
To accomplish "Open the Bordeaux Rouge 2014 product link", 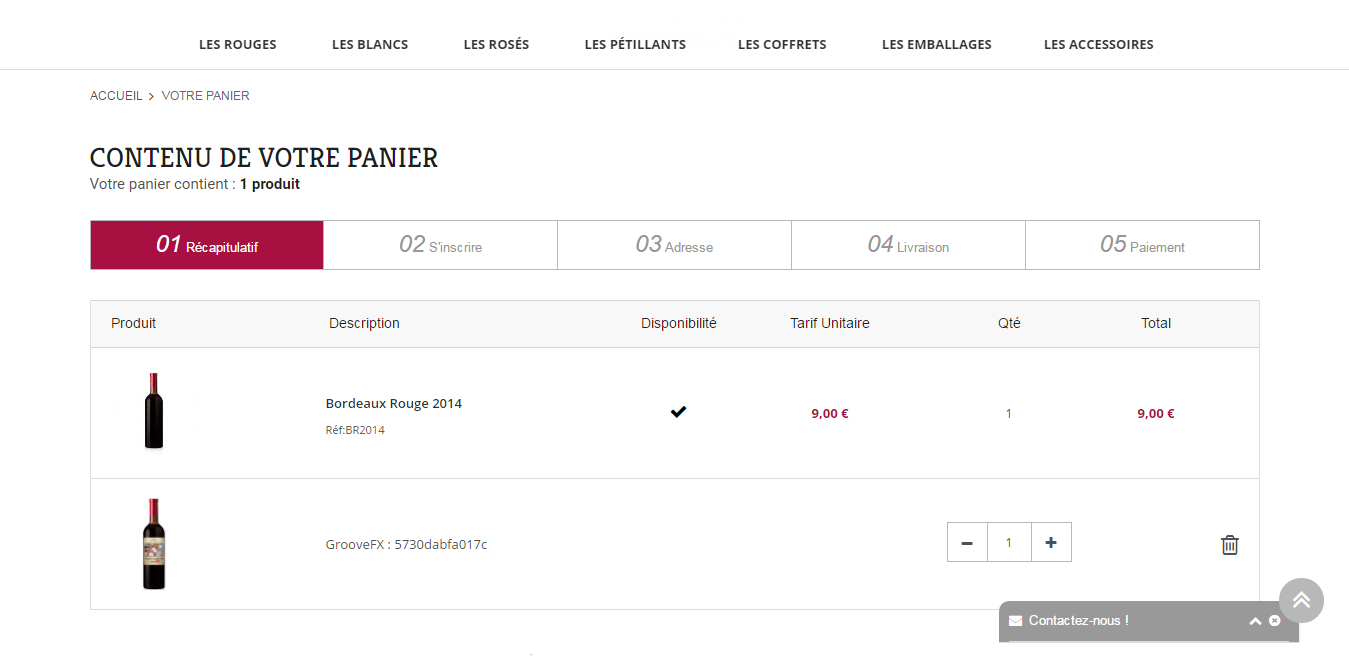I will pyautogui.click(x=394, y=404).
